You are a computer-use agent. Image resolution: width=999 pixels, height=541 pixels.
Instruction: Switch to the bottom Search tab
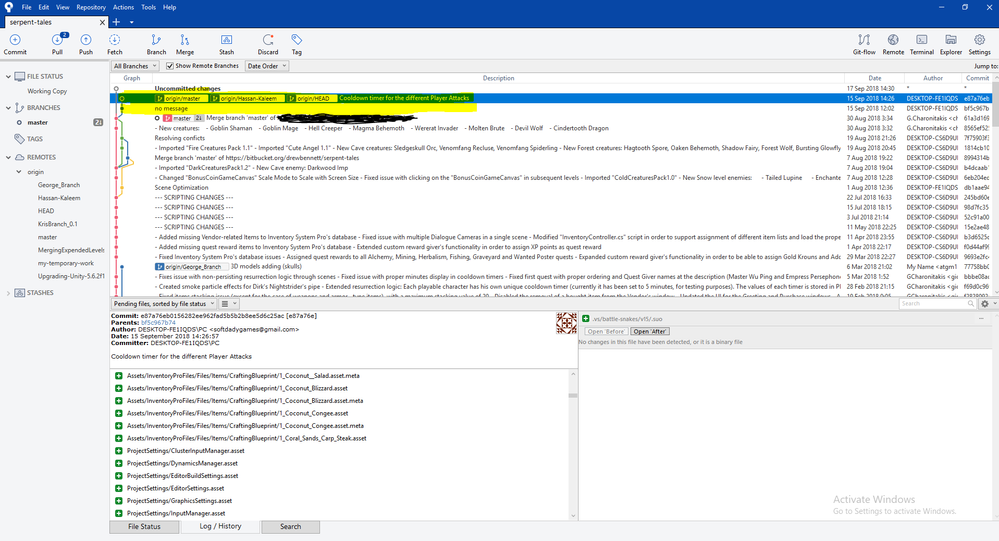291,527
